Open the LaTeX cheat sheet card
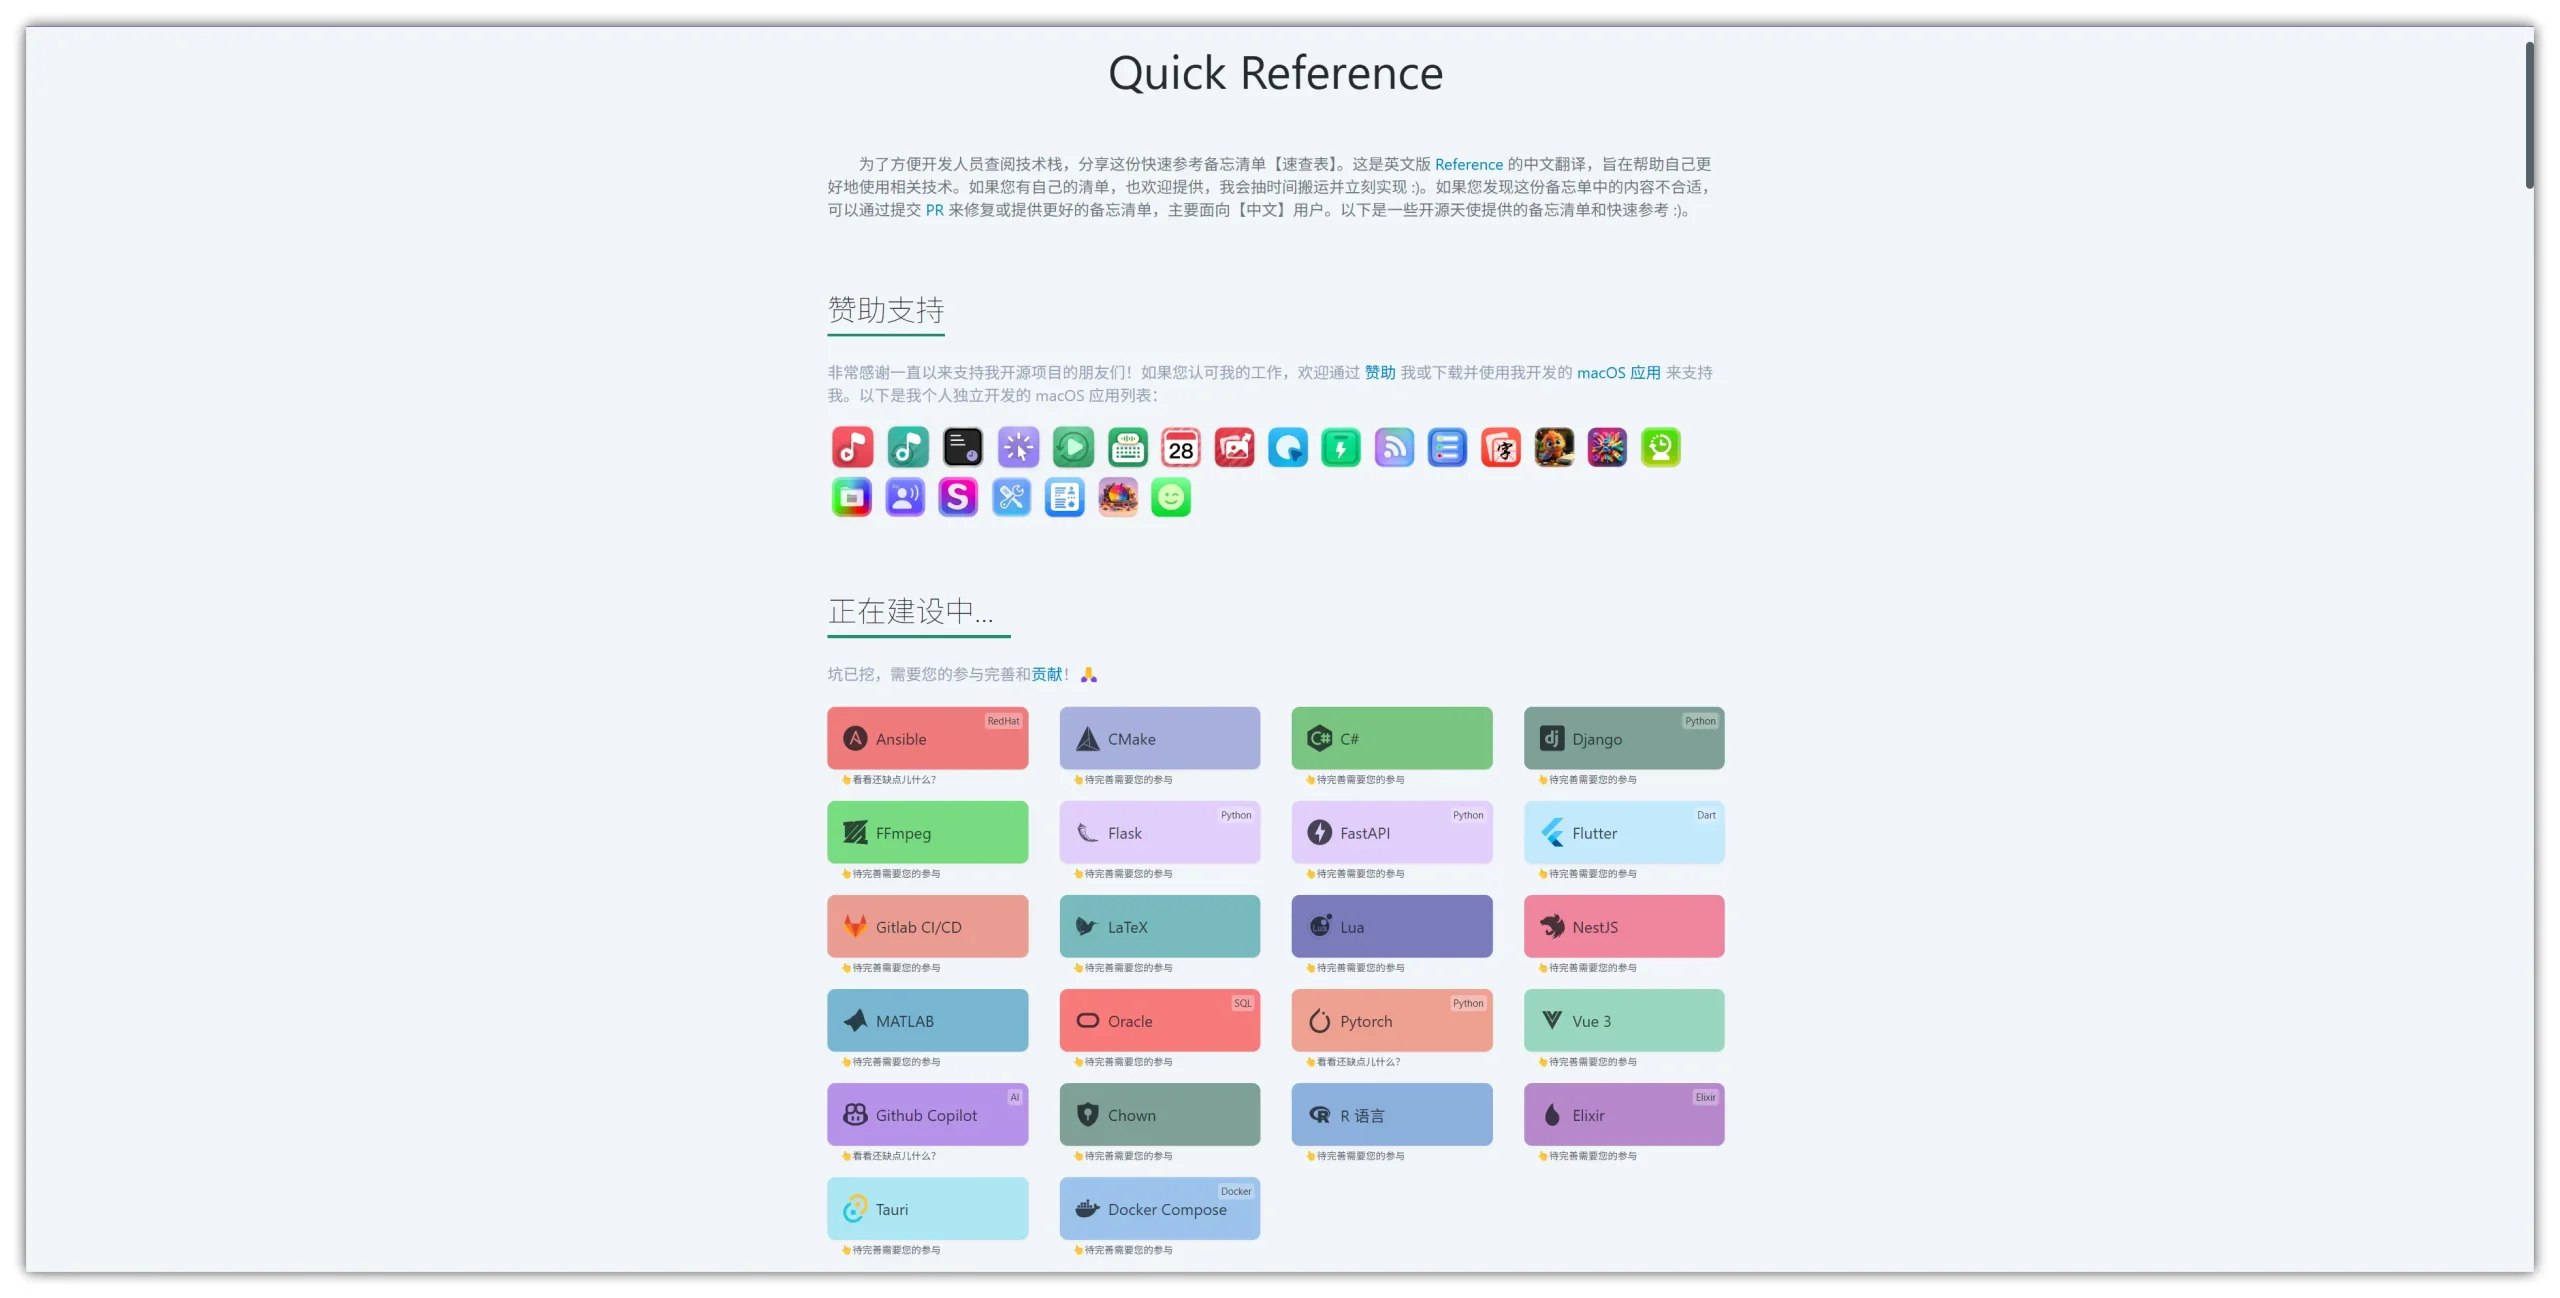 pos(1159,926)
